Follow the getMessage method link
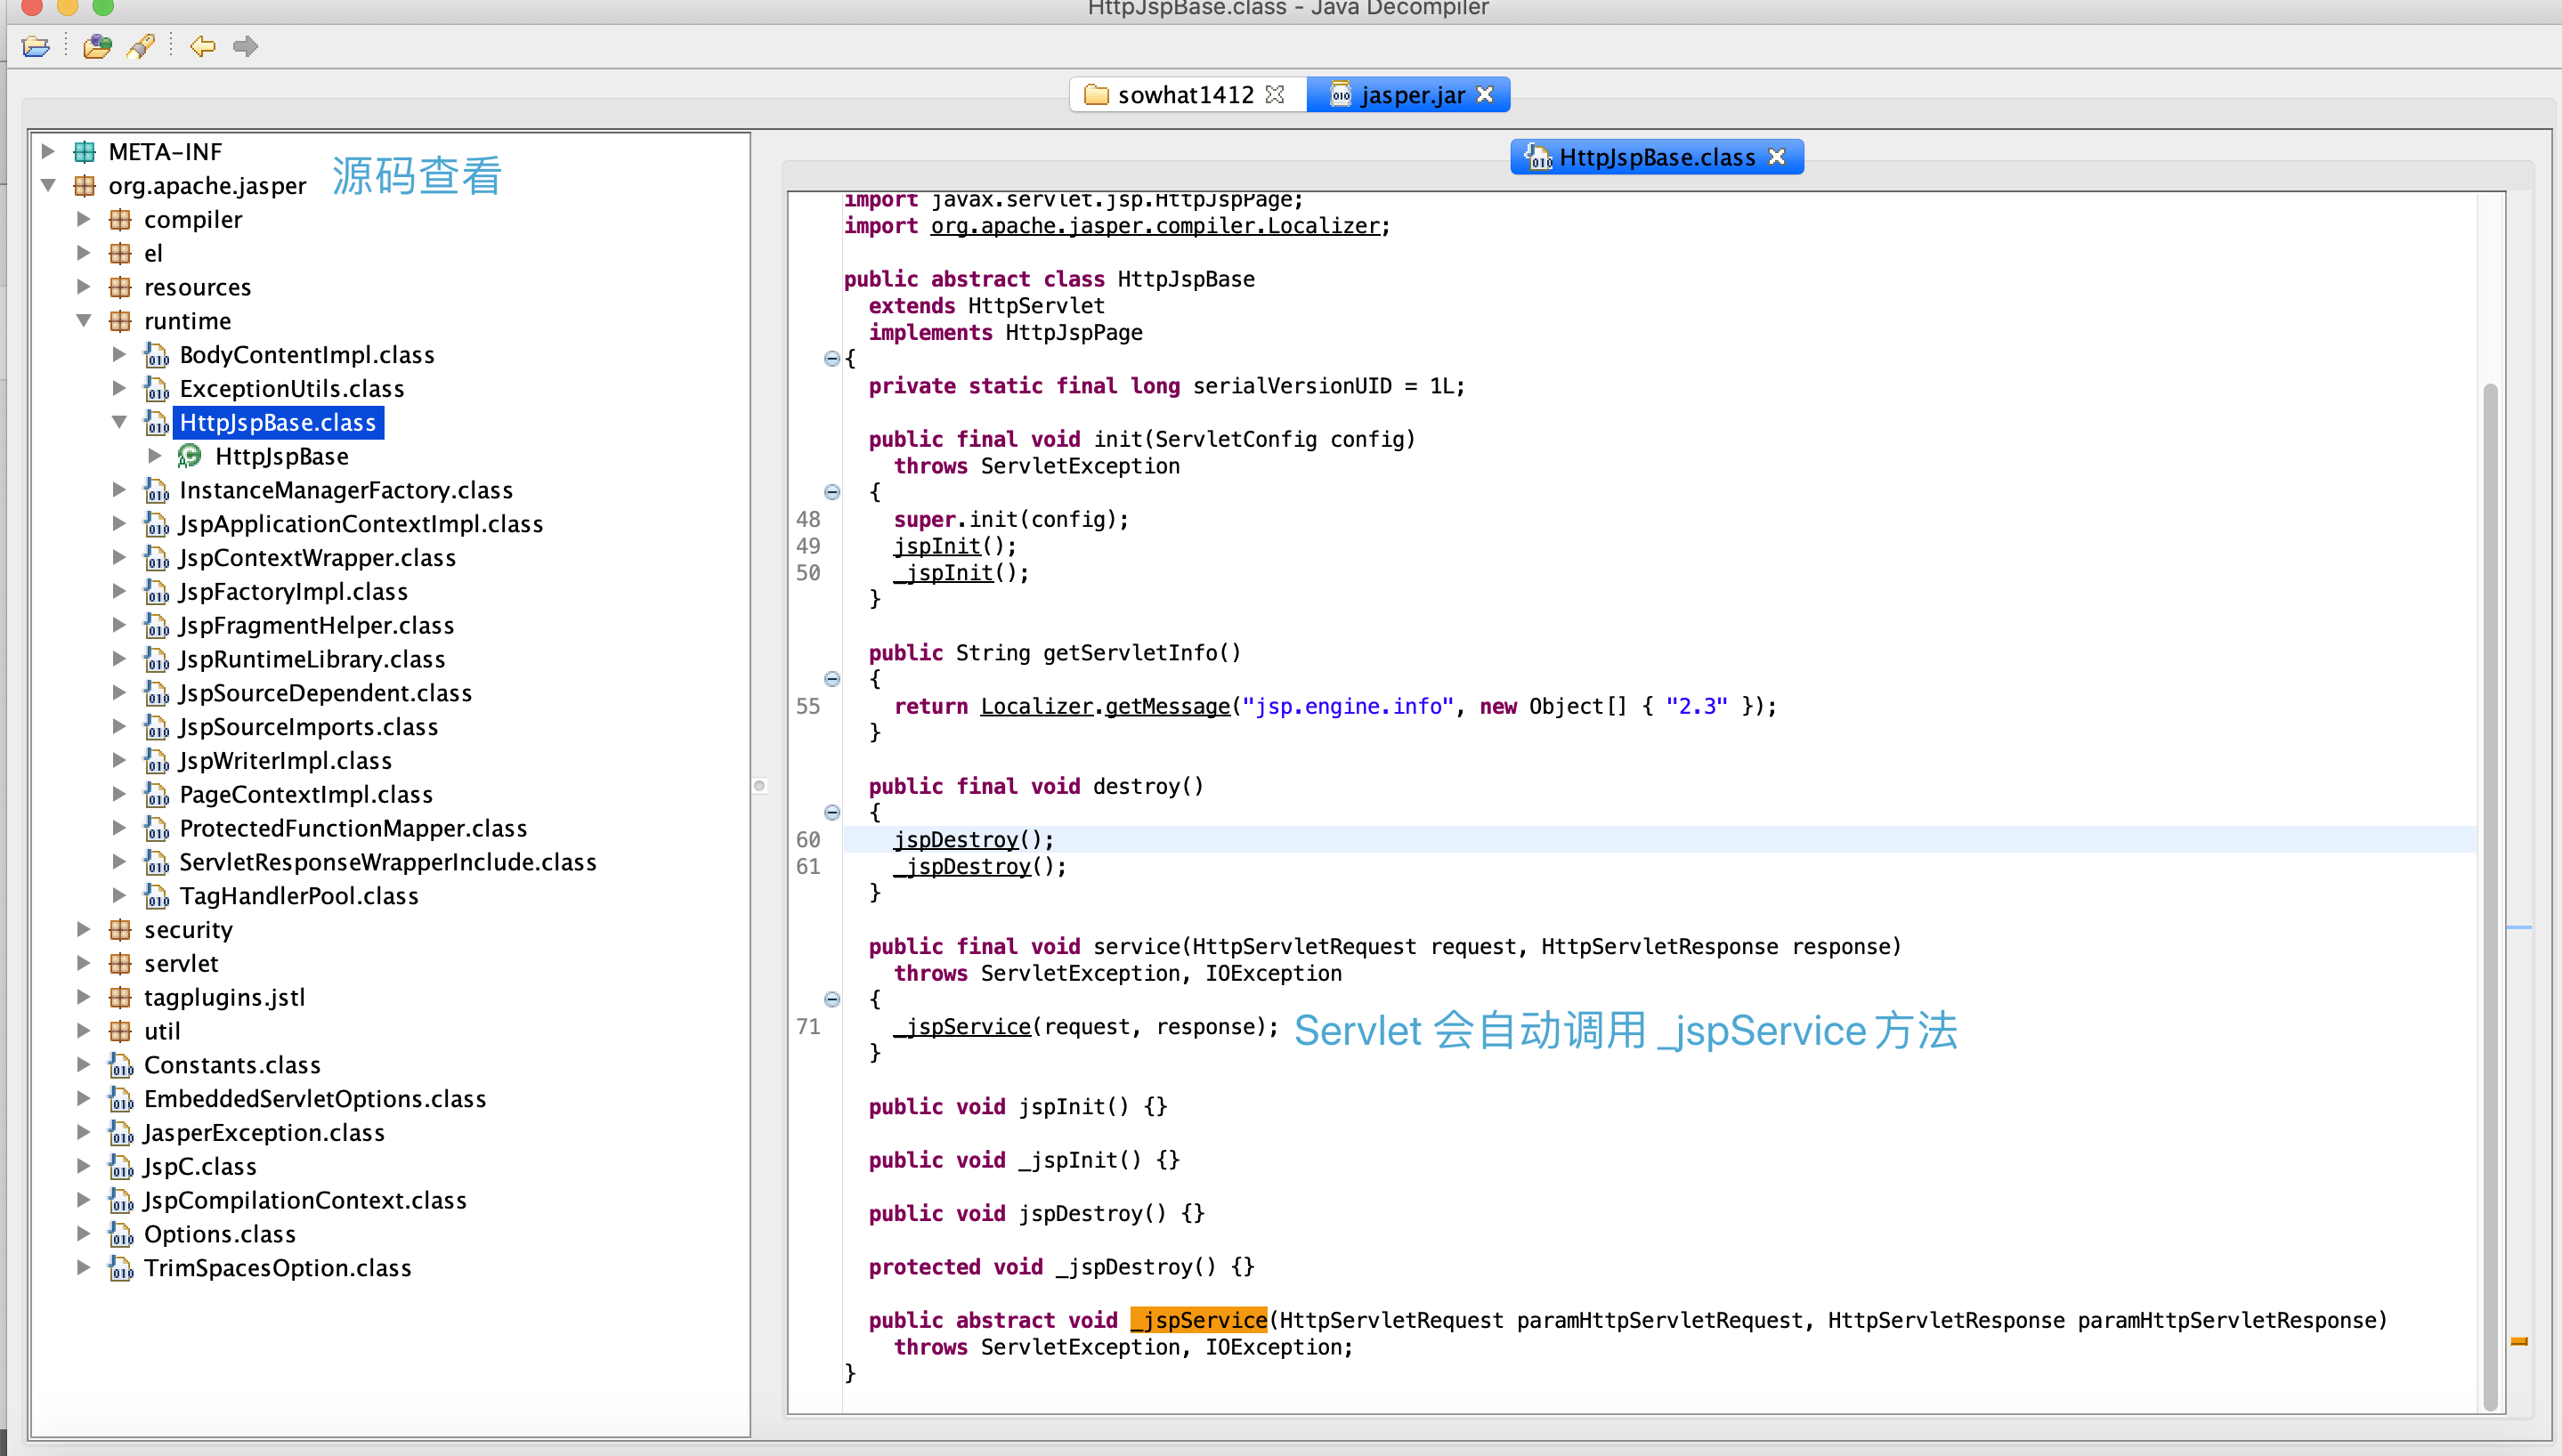 click(x=1167, y=706)
